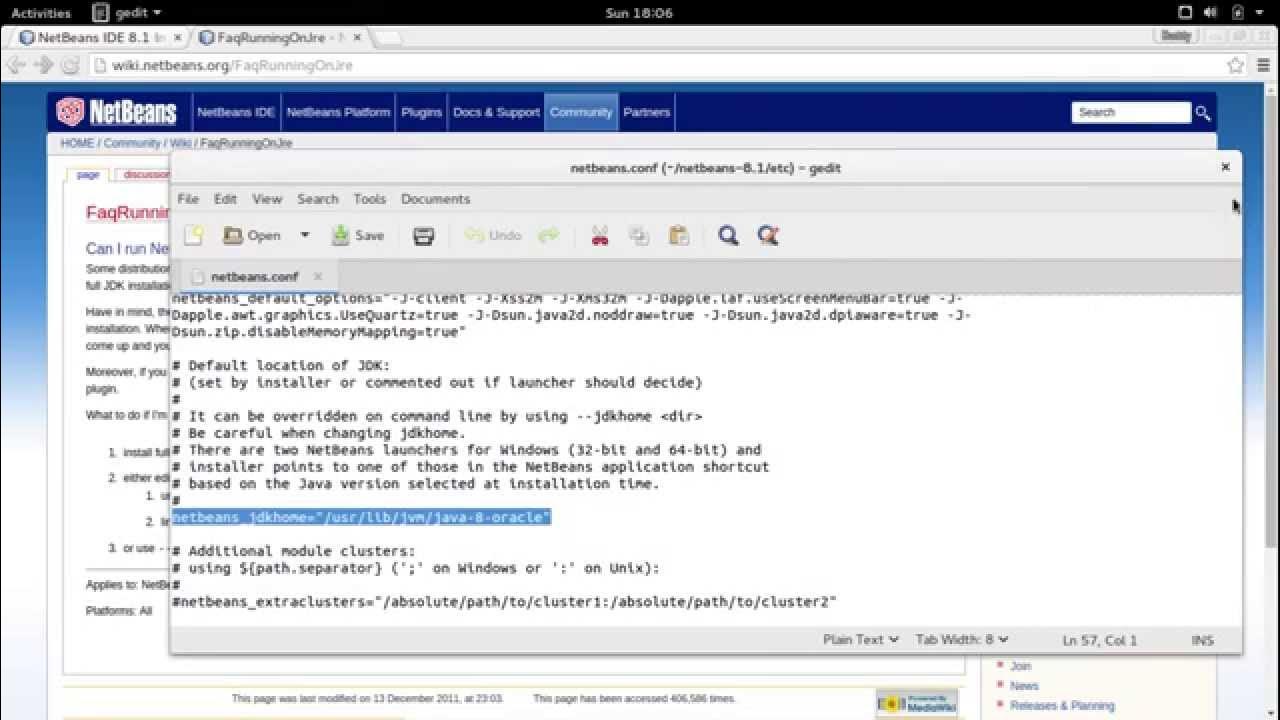This screenshot has height=720, width=1280.
Task: Go to Plugins on the NetBeans site
Action: click(x=421, y=112)
